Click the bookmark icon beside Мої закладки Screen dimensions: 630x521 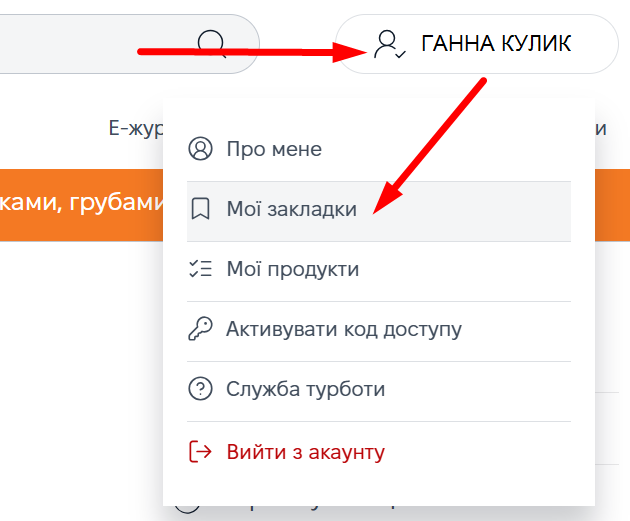[200, 209]
